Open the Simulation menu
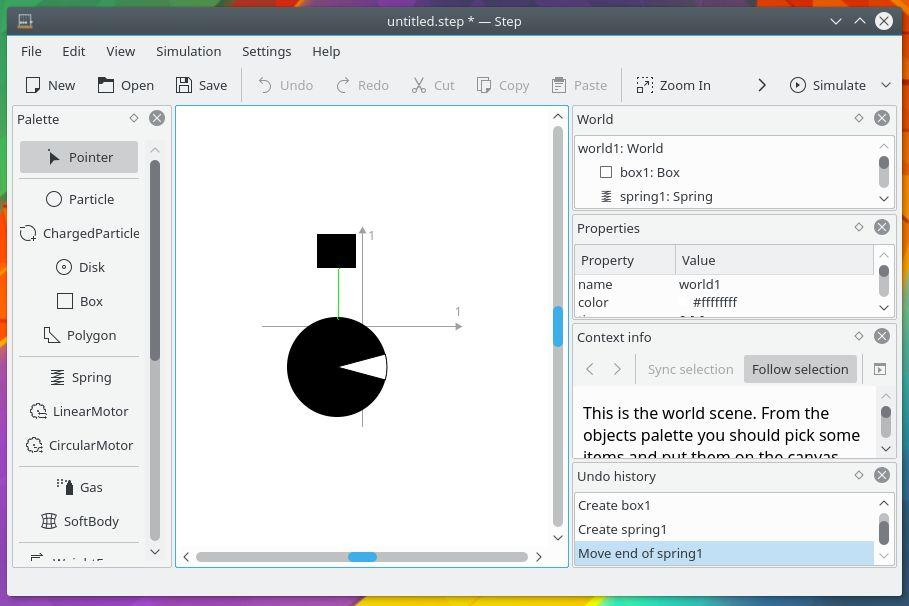This screenshot has width=909, height=606. point(188,51)
